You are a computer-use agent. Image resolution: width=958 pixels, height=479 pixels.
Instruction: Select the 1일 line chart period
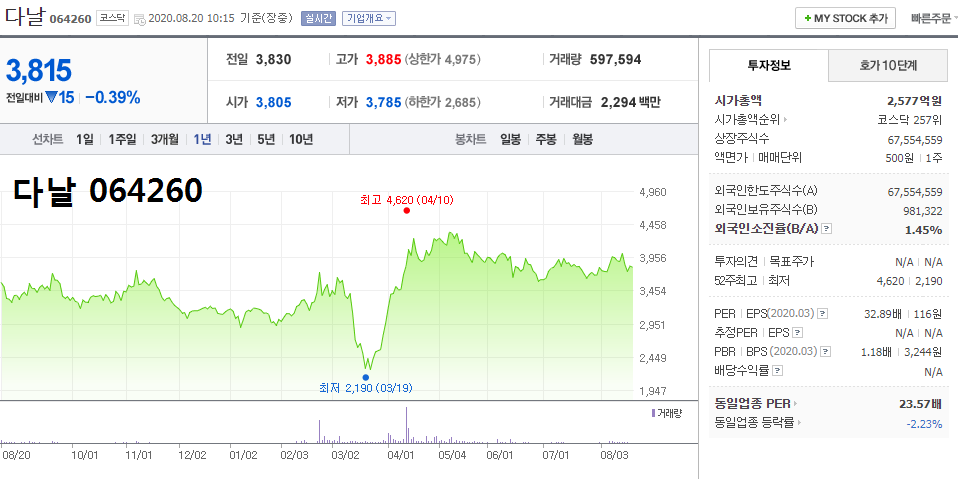tap(85, 139)
